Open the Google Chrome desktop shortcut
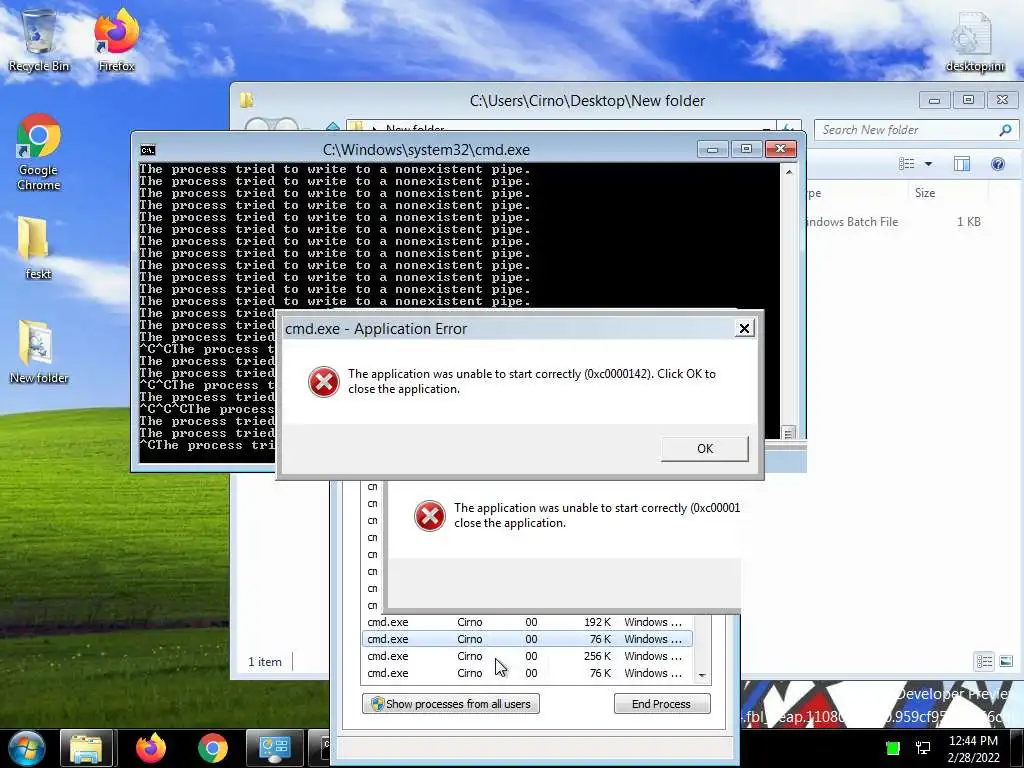Viewport: 1024px width, 768px height. click(x=39, y=152)
